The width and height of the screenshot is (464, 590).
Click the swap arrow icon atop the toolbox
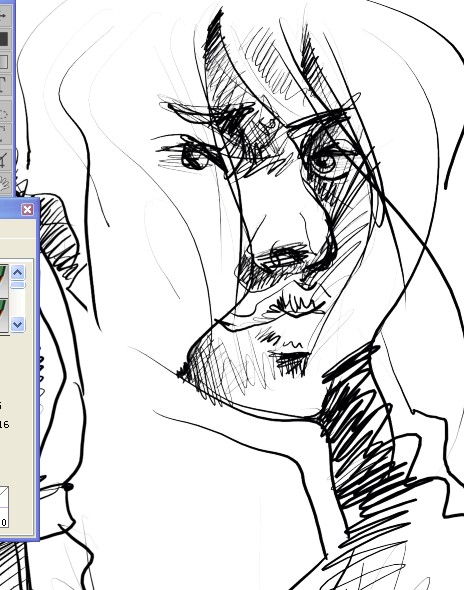coord(3,16)
